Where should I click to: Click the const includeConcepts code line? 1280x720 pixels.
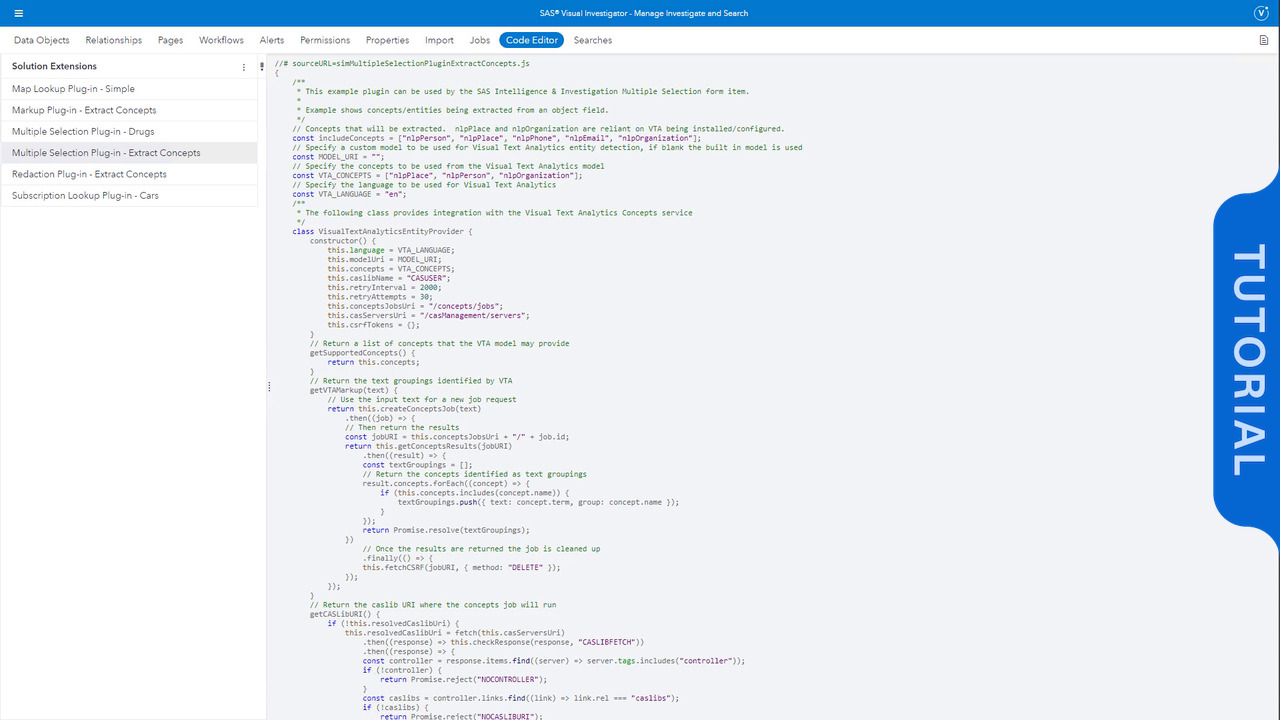click(497, 138)
